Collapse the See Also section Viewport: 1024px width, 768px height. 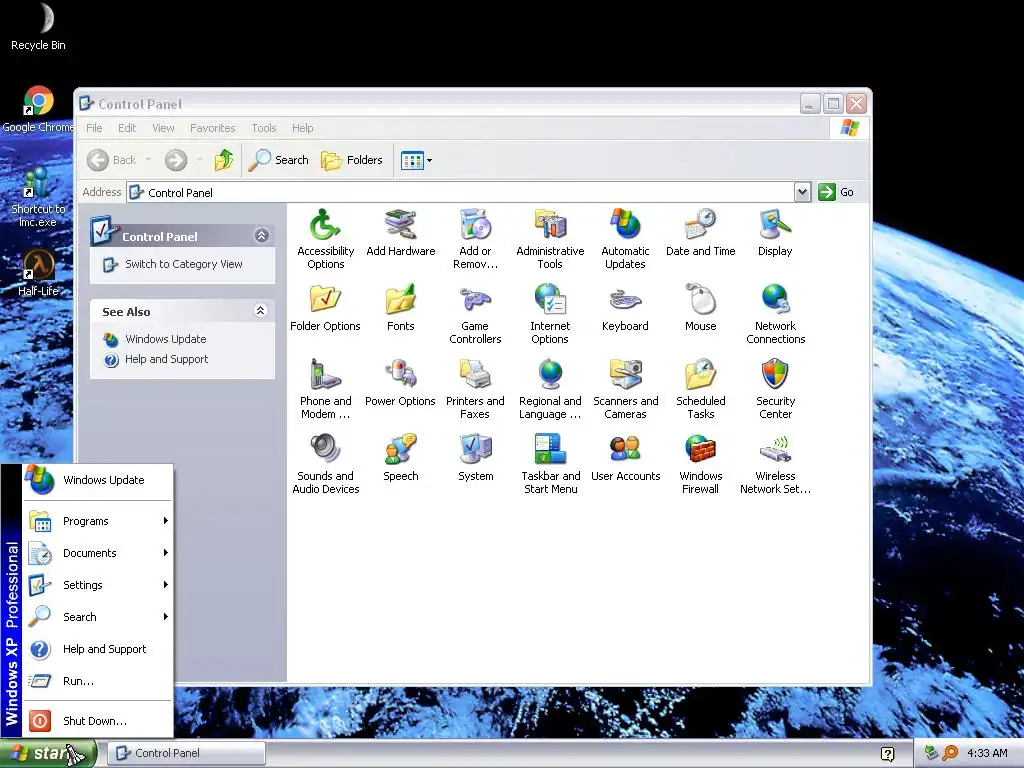[261, 311]
